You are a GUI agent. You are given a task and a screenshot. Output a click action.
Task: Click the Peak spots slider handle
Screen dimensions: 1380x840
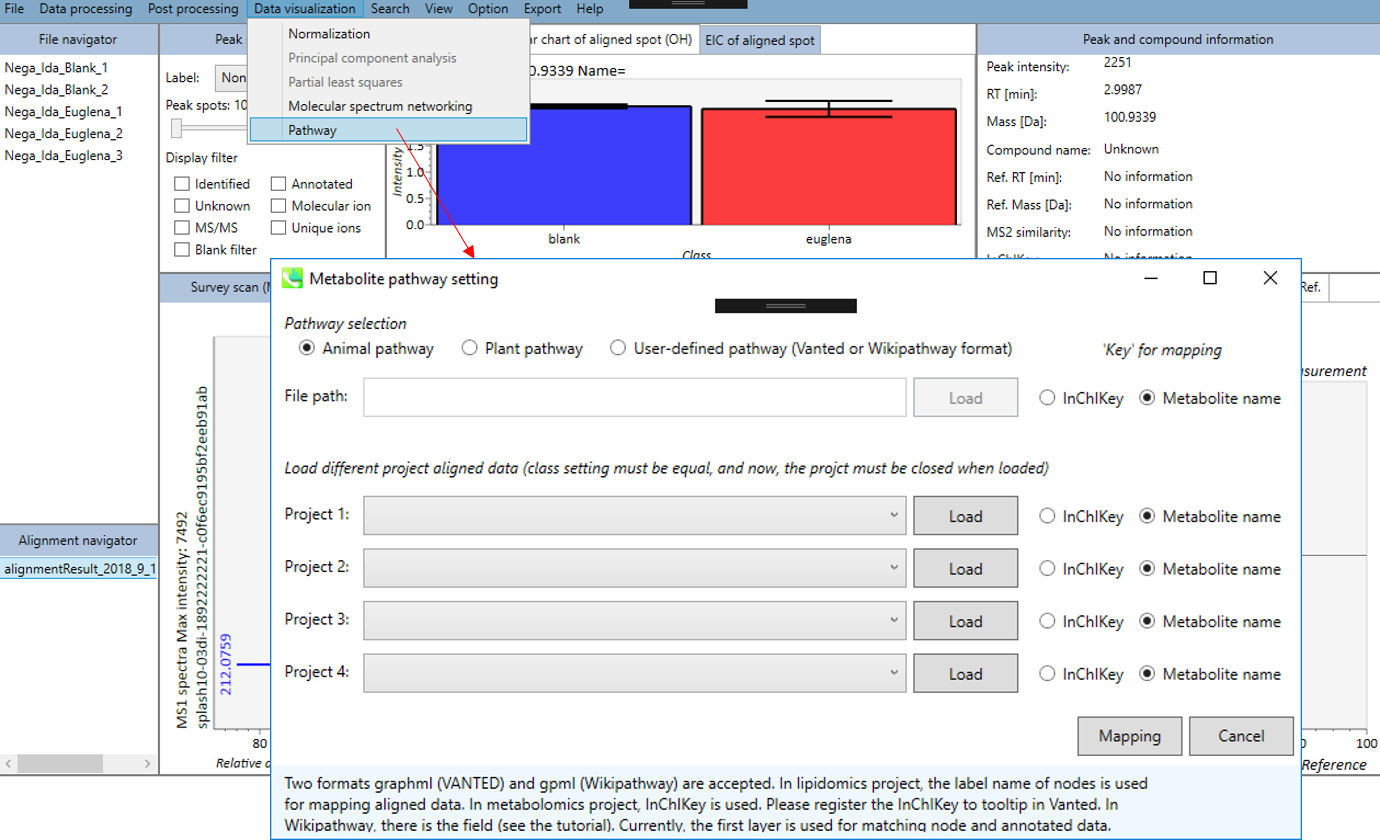coord(177,127)
